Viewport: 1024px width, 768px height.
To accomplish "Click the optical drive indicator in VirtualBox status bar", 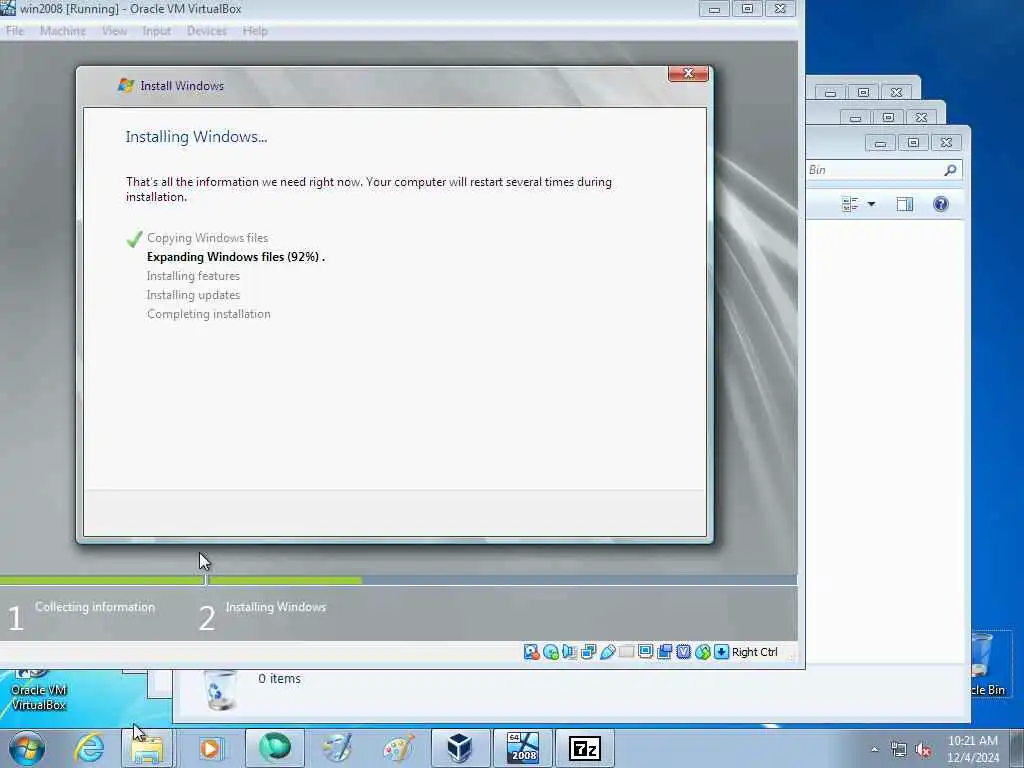I will (551, 652).
